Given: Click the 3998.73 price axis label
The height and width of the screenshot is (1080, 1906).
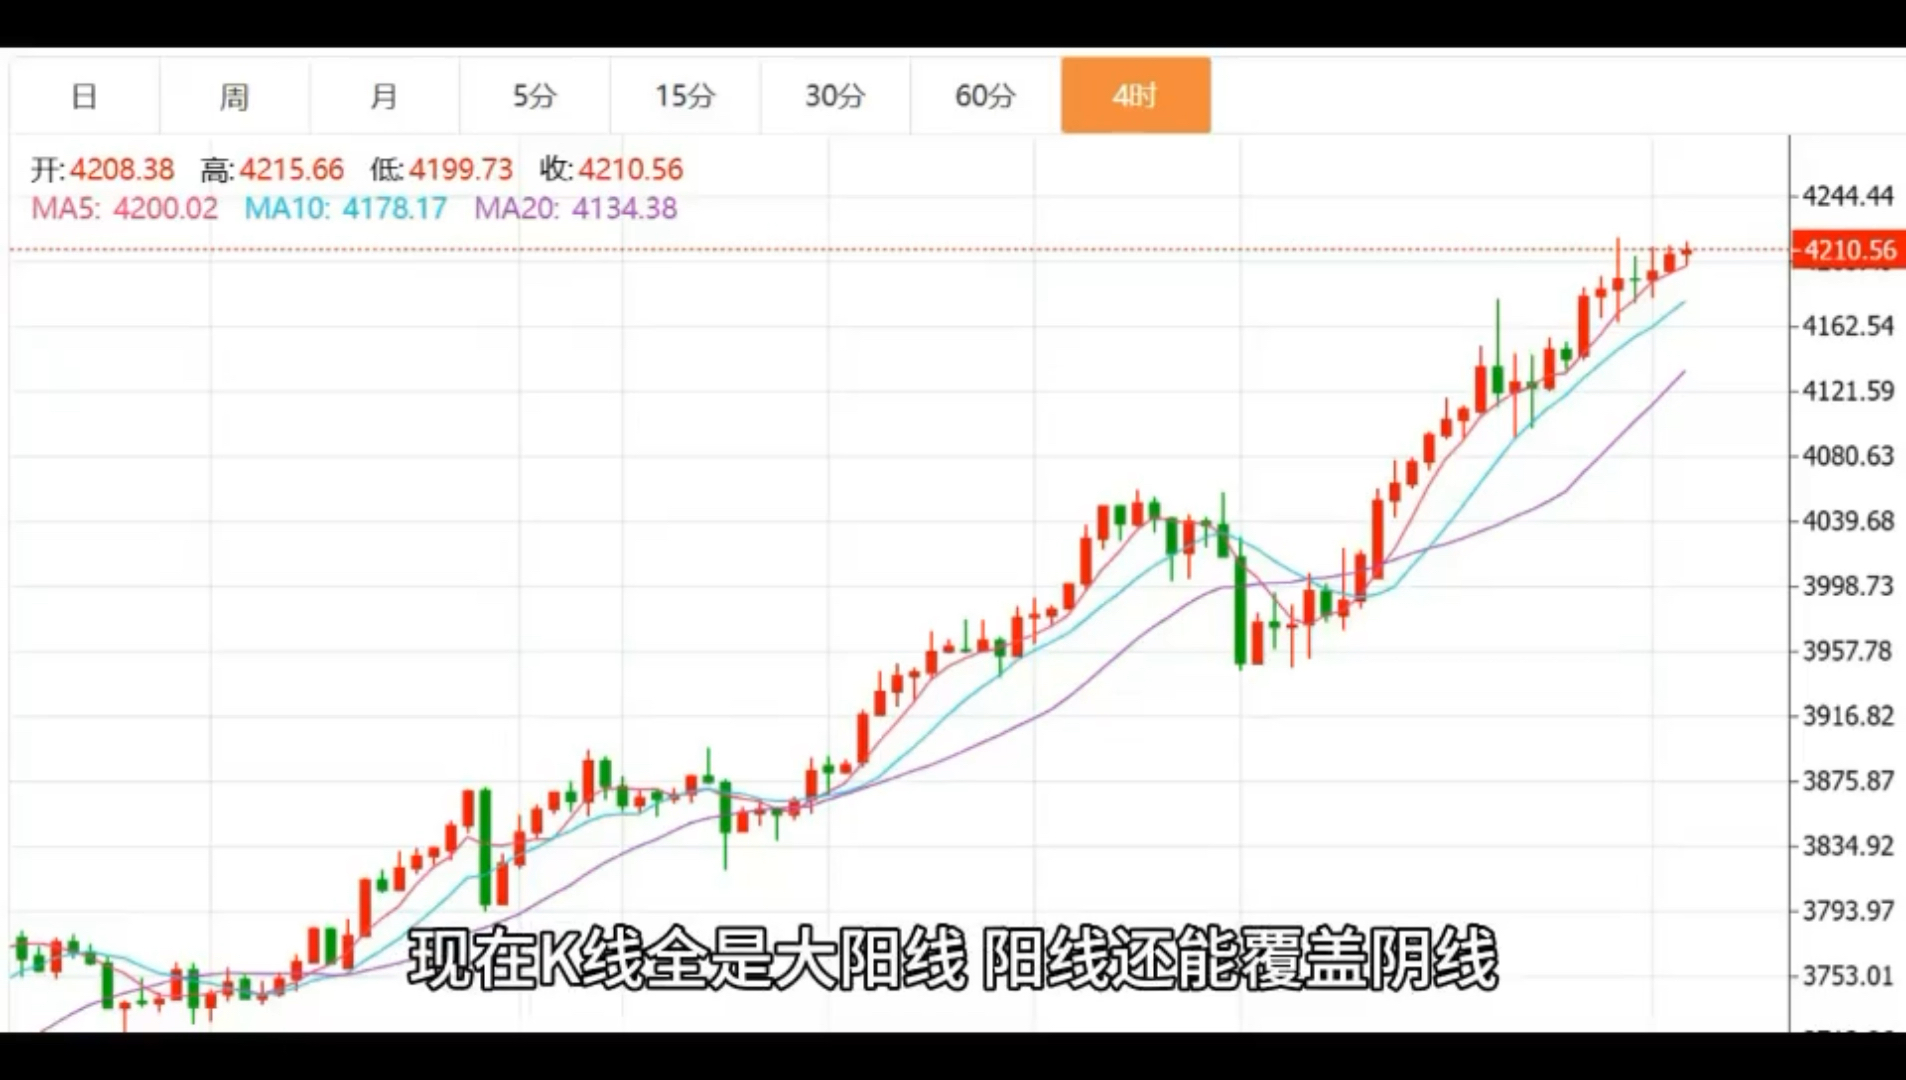Looking at the screenshot, I should click(x=1848, y=586).
